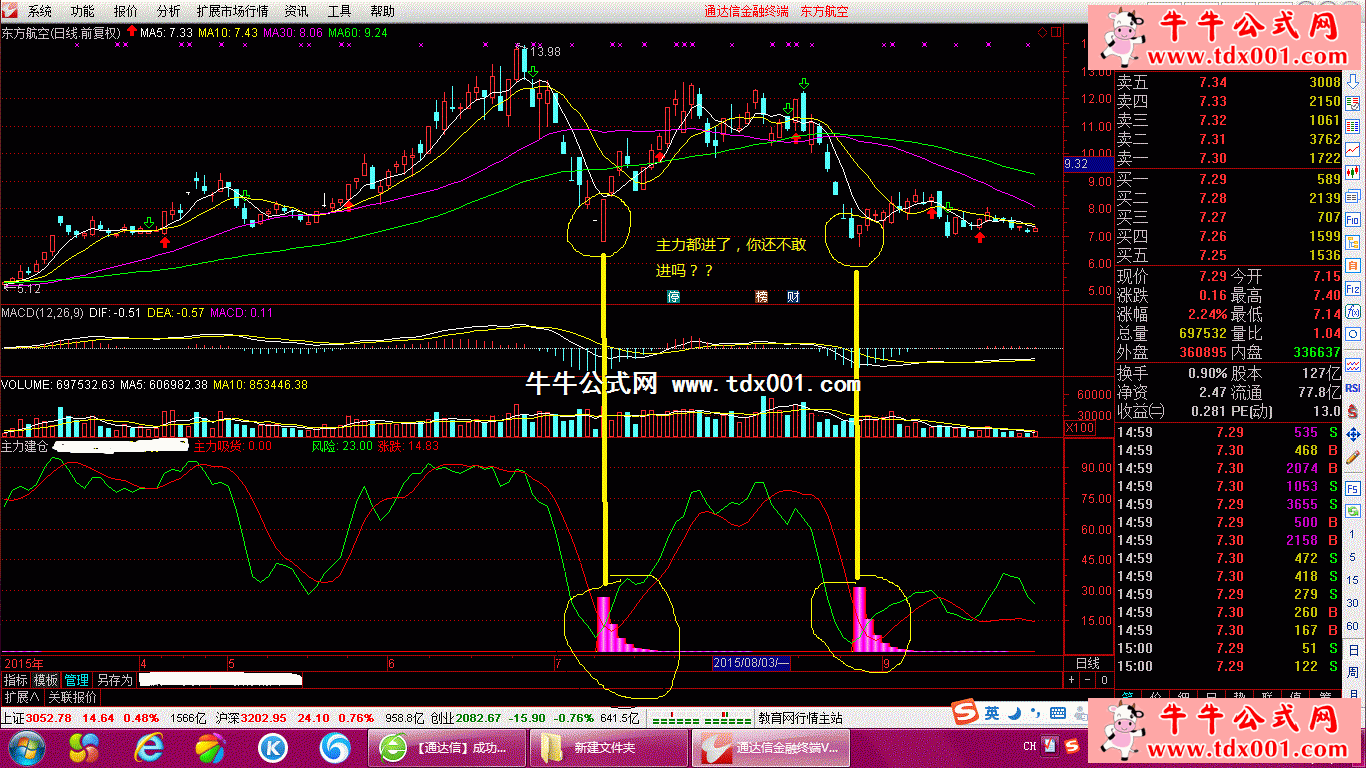Click the 停 marker below the price chart
Image resolution: width=1366 pixels, height=768 pixels.
673,297
